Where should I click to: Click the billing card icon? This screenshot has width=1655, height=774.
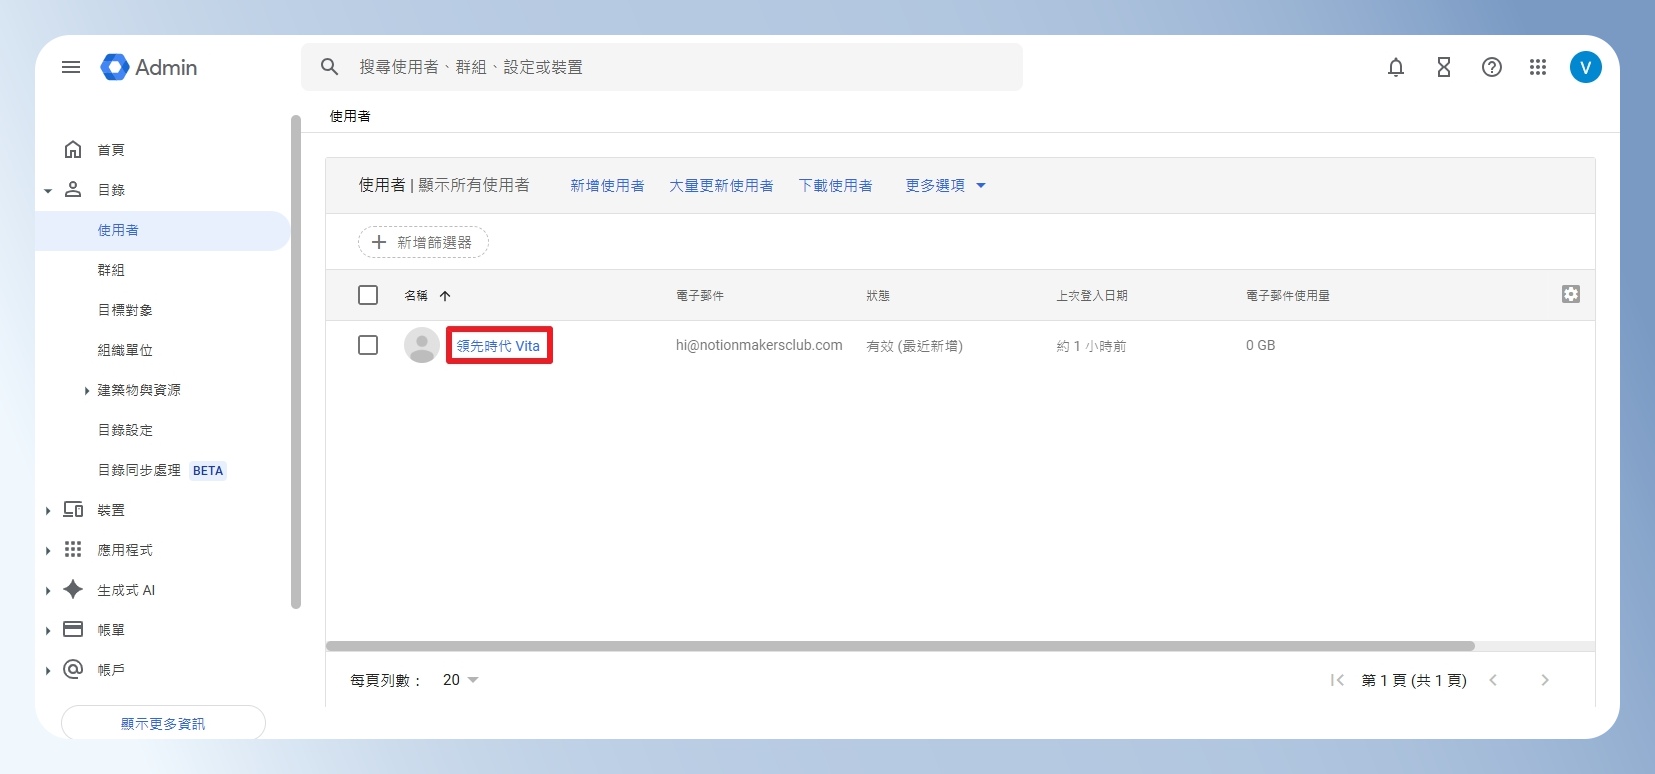coord(73,630)
